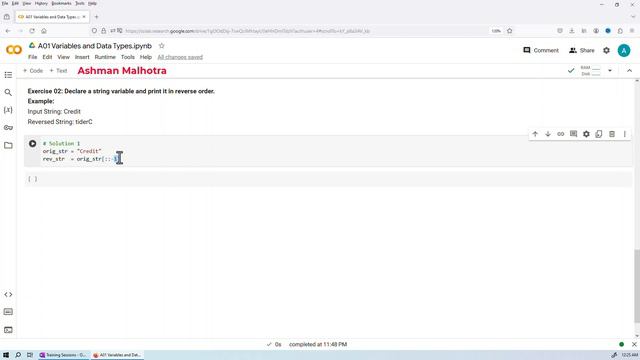Open the Runtime menu
This screenshot has height=360, width=640.
tap(105, 57)
